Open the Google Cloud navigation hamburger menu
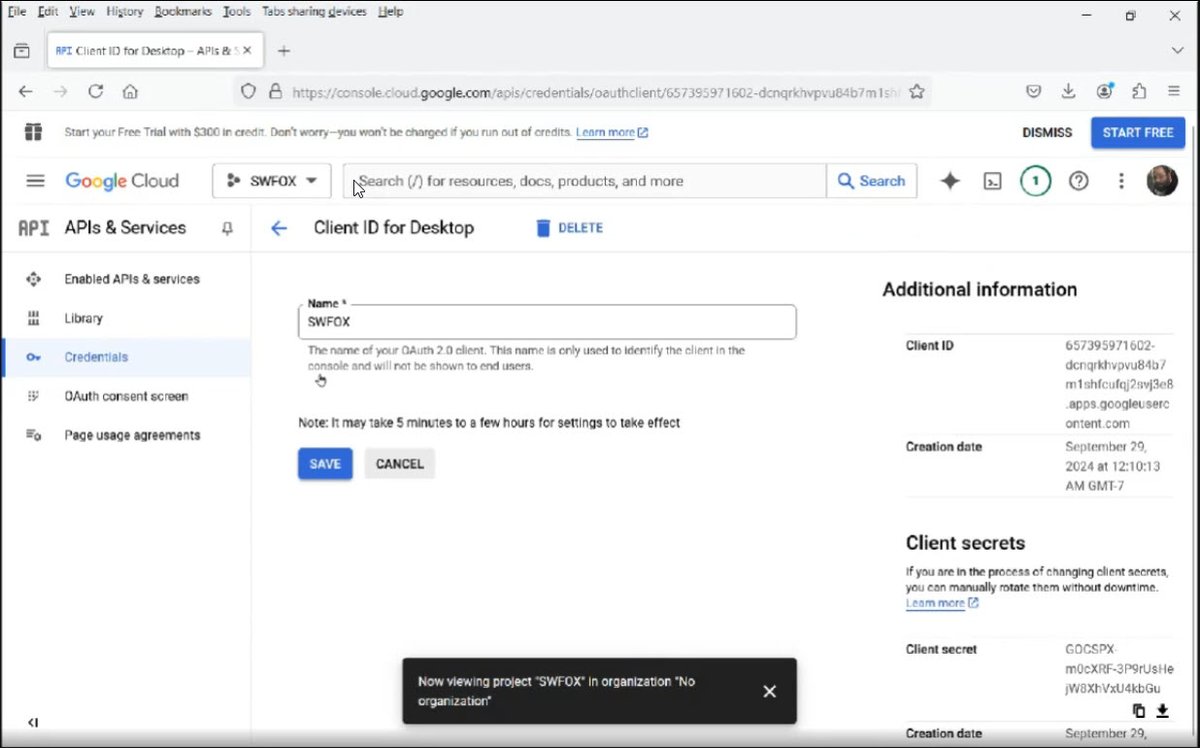This screenshot has height=748, width=1200. (35, 181)
